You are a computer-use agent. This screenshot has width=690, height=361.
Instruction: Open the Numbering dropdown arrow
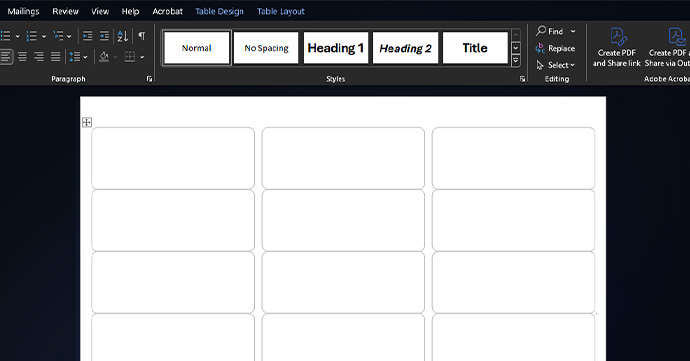[x=44, y=37]
